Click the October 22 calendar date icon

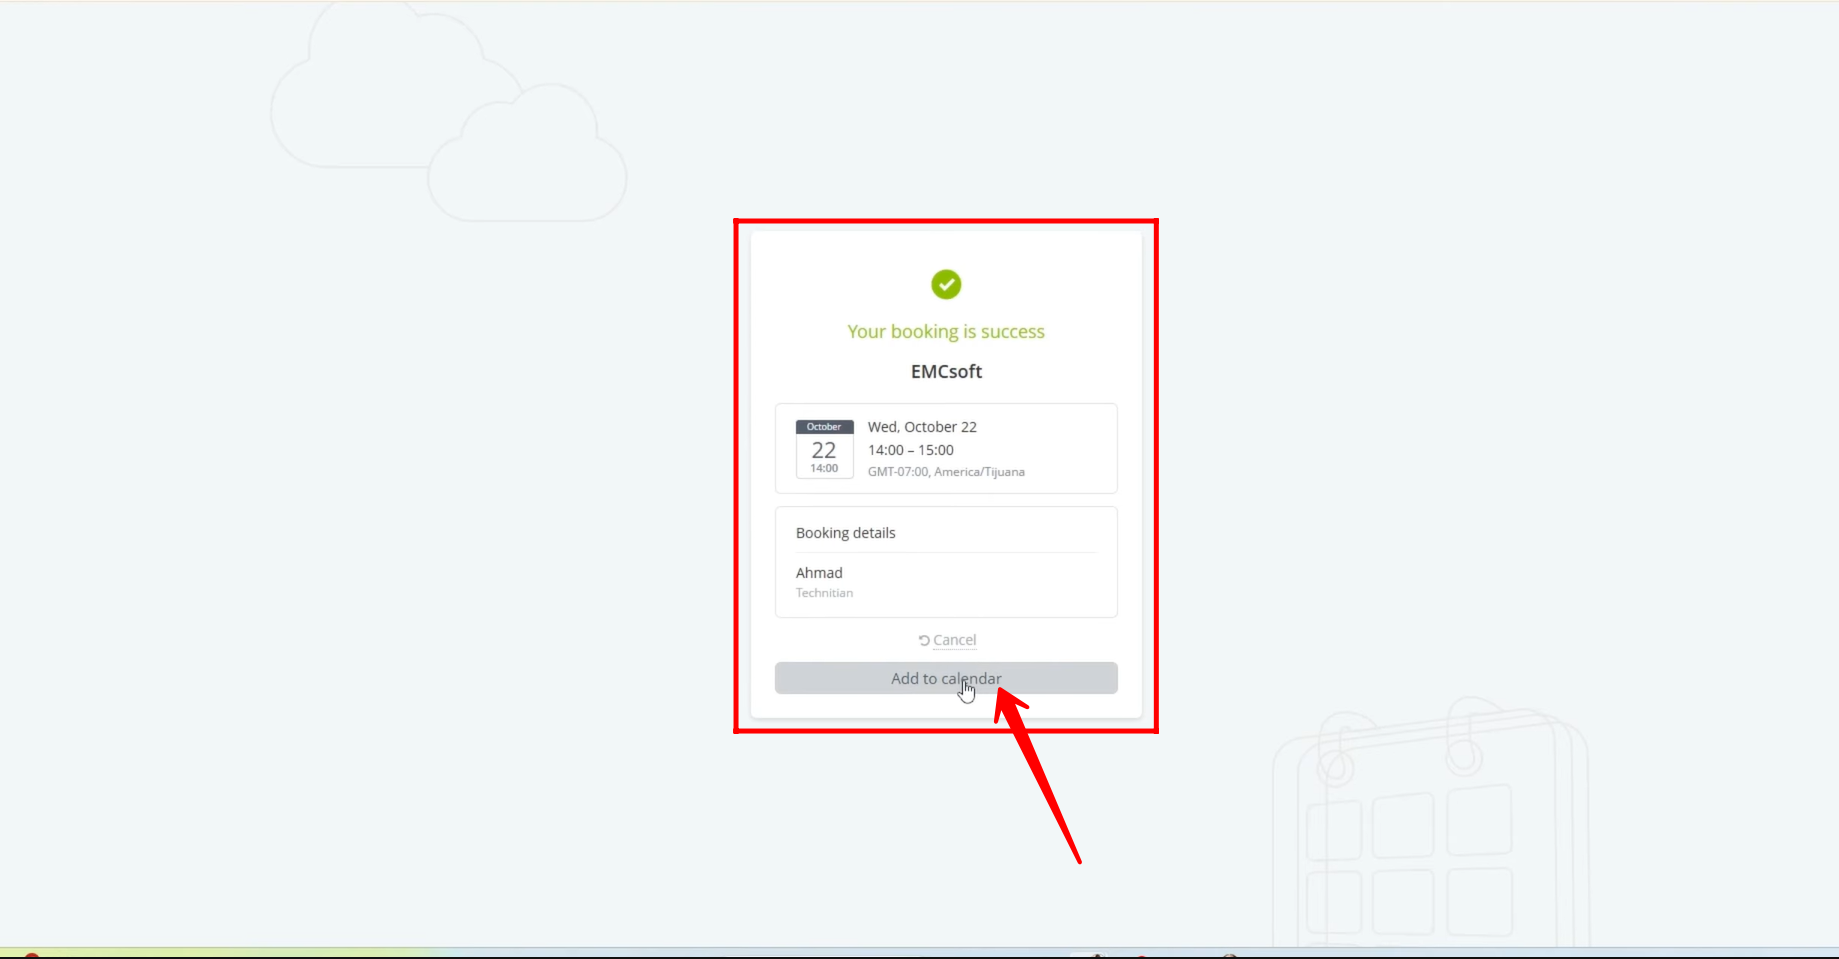(x=824, y=449)
